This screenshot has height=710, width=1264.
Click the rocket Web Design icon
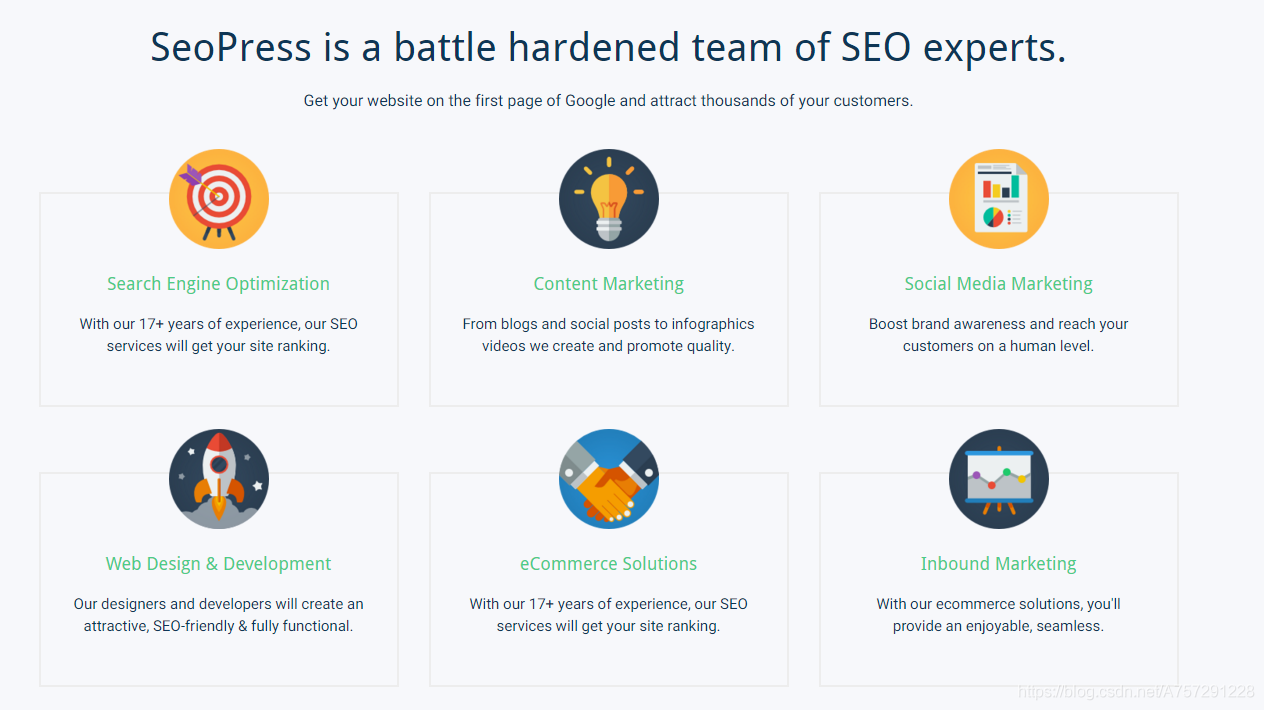219,479
